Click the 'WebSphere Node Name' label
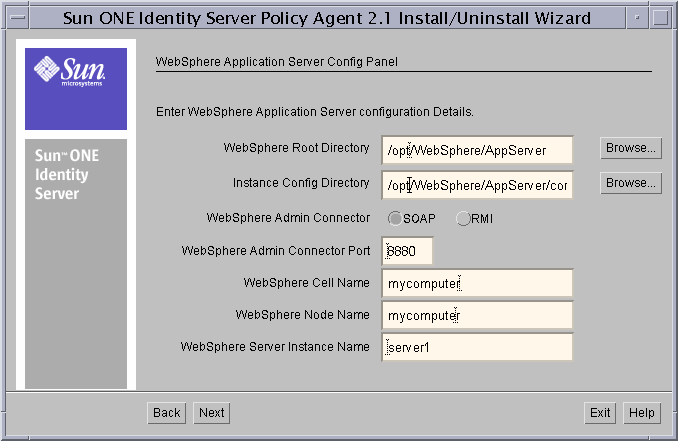This screenshot has width=678, height=441. [x=302, y=315]
